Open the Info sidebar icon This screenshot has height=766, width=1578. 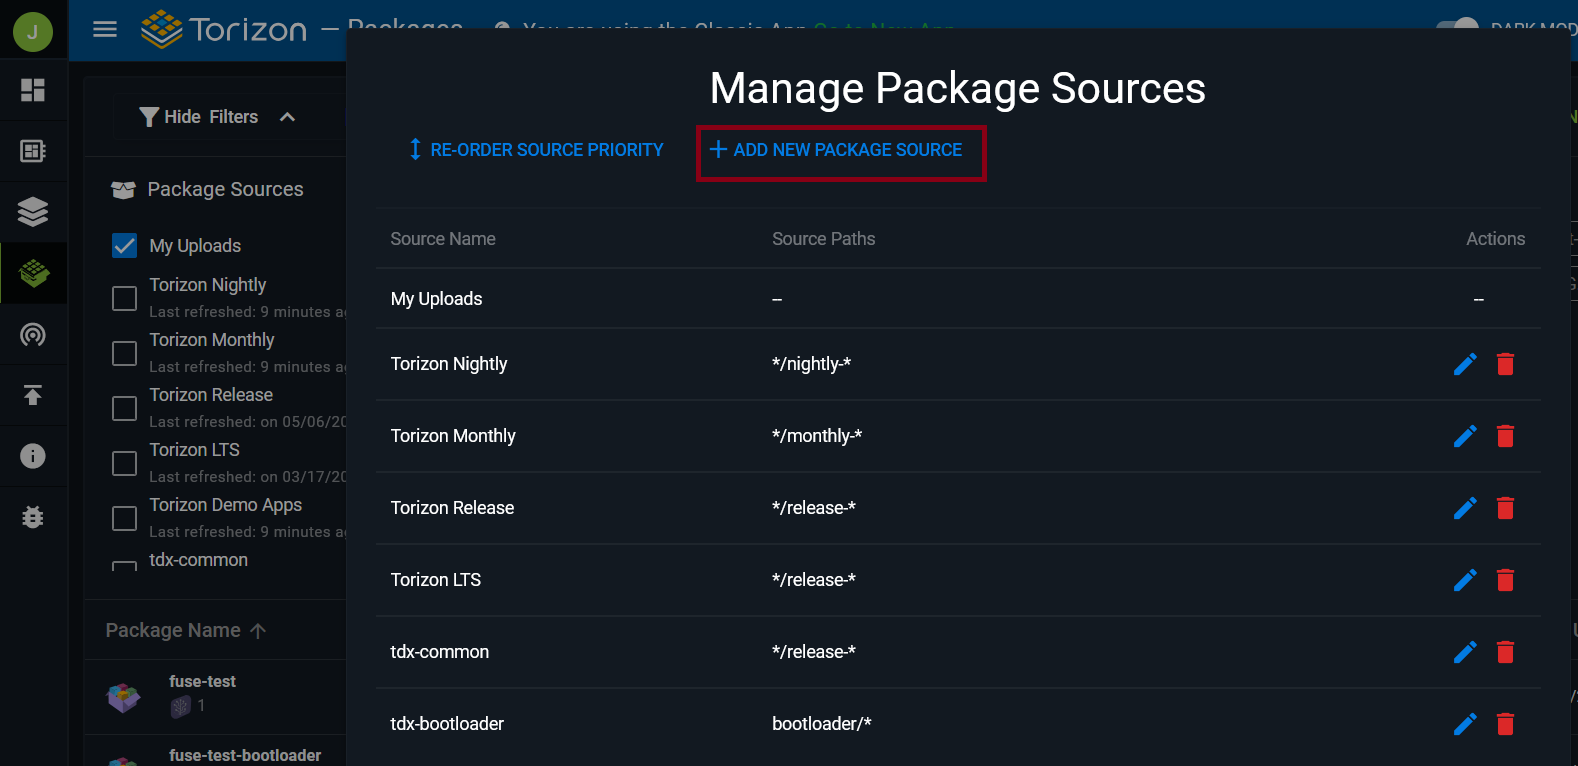point(33,456)
